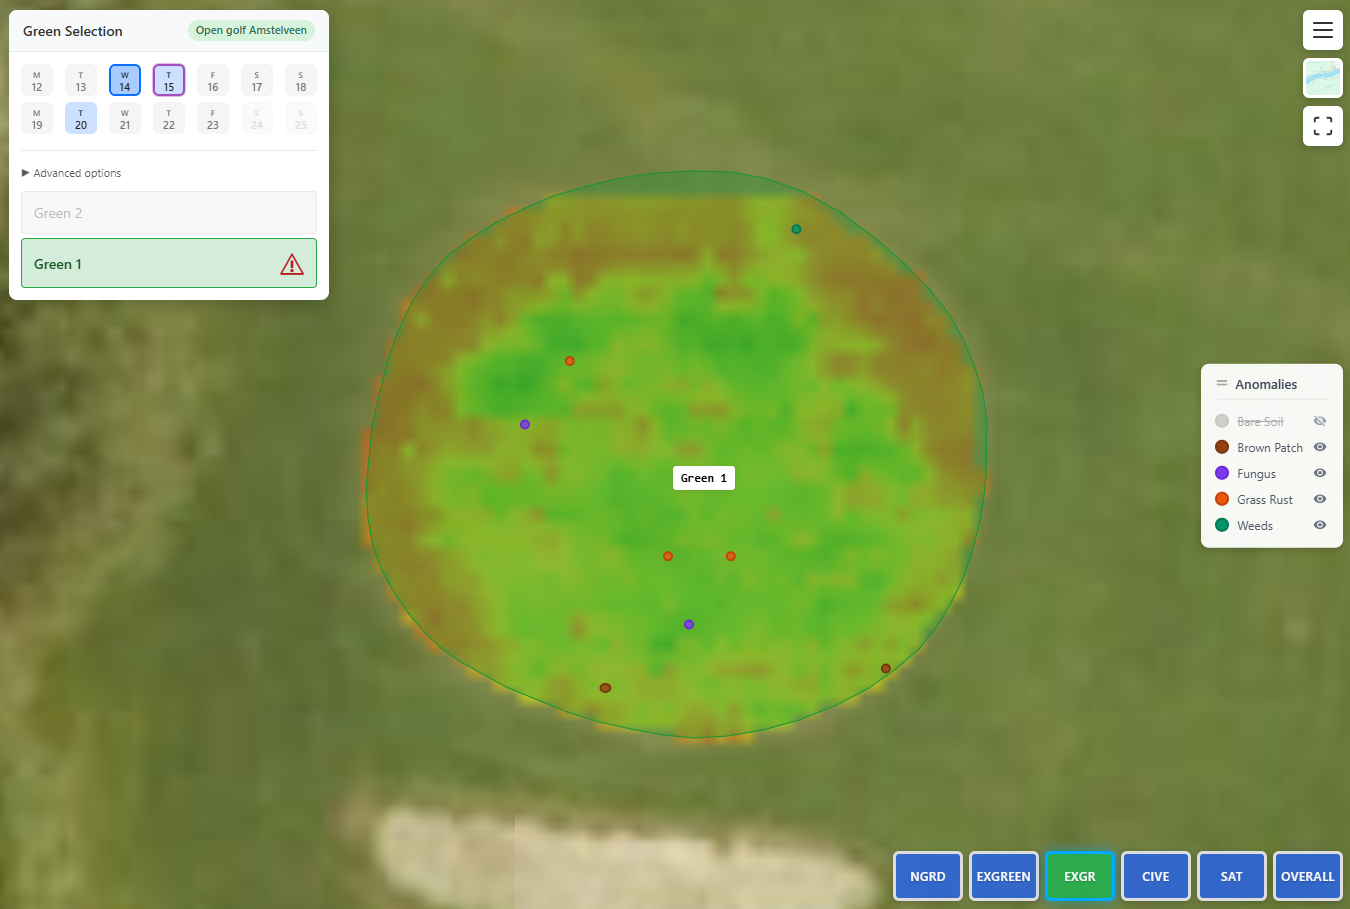Click the purple Fungus color swatch
The height and width of the screenshot is (909, 1350).
(x=1221, y=473)
